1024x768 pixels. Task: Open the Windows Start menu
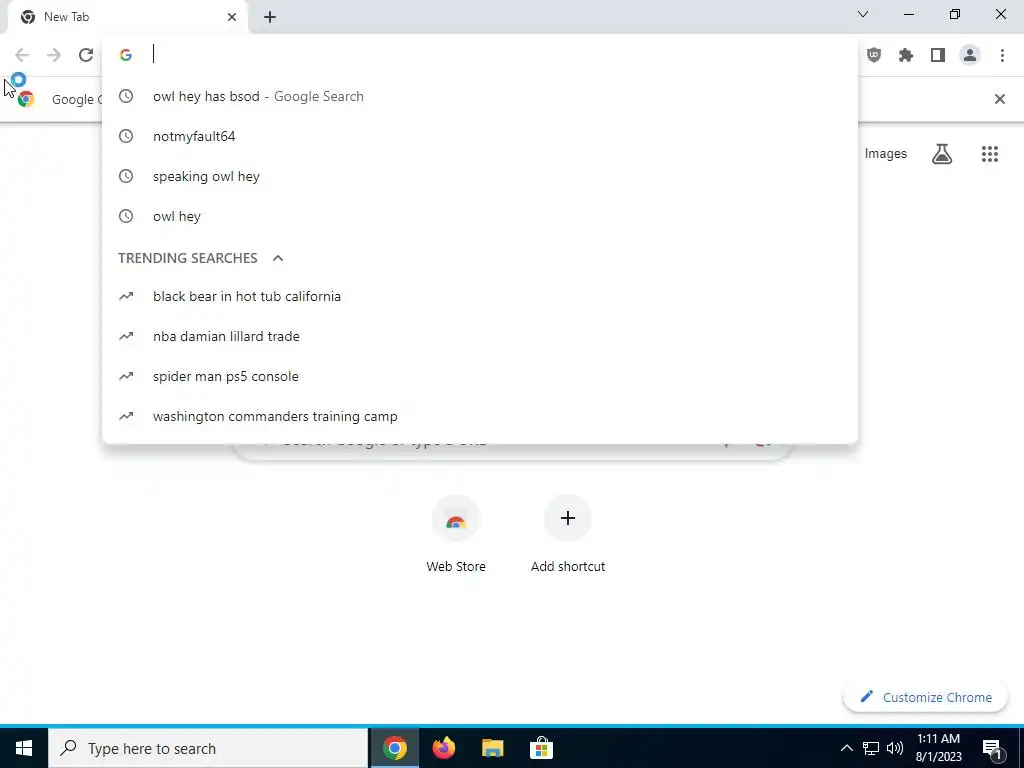pyautogui.click(x=24, y=748)
